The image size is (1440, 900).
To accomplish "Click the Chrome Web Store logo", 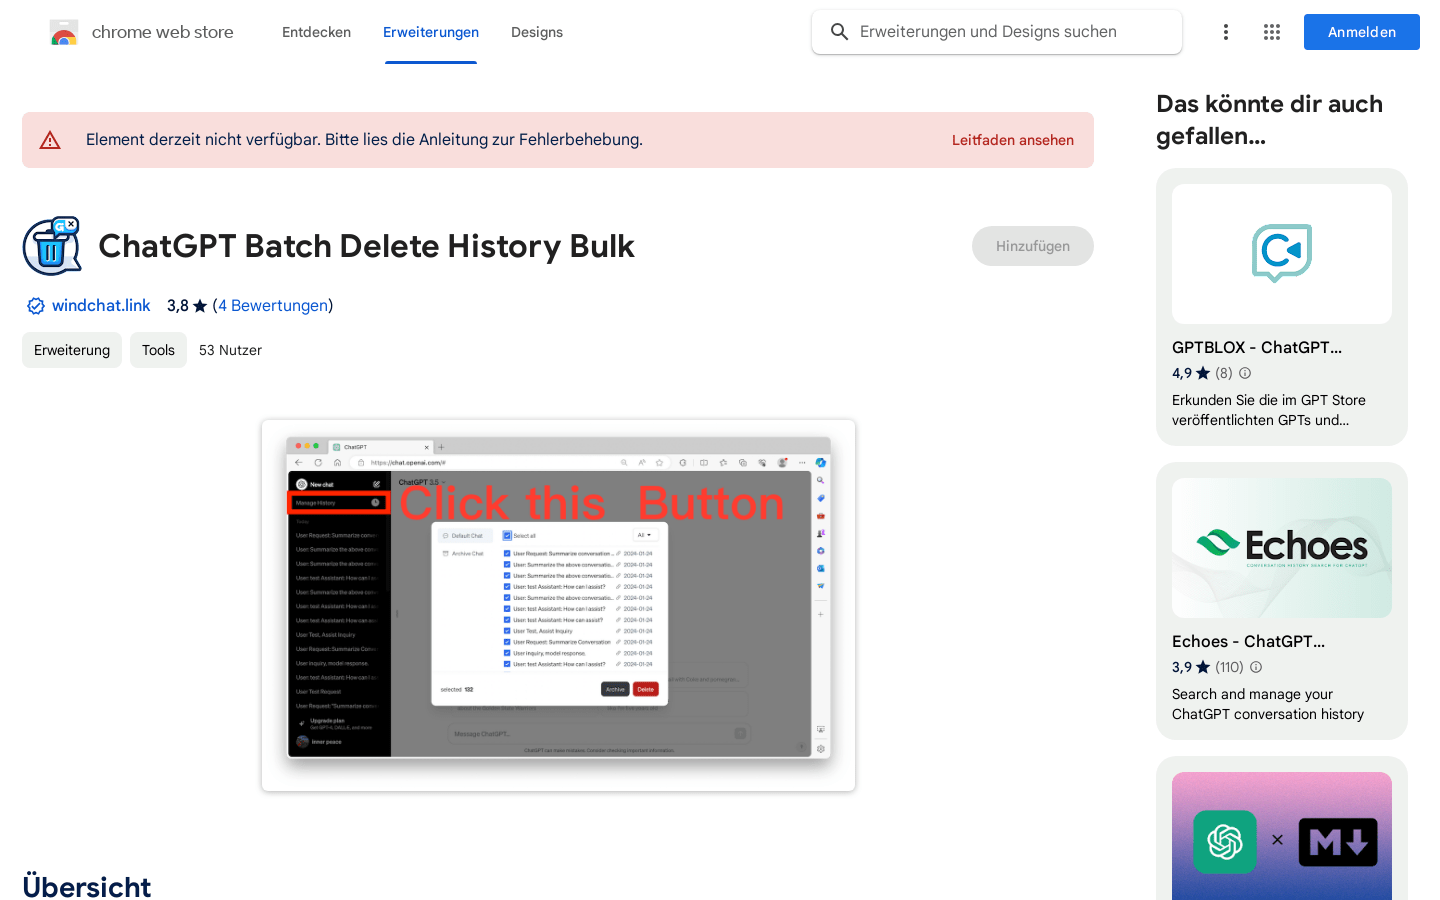I will (64, 32).
